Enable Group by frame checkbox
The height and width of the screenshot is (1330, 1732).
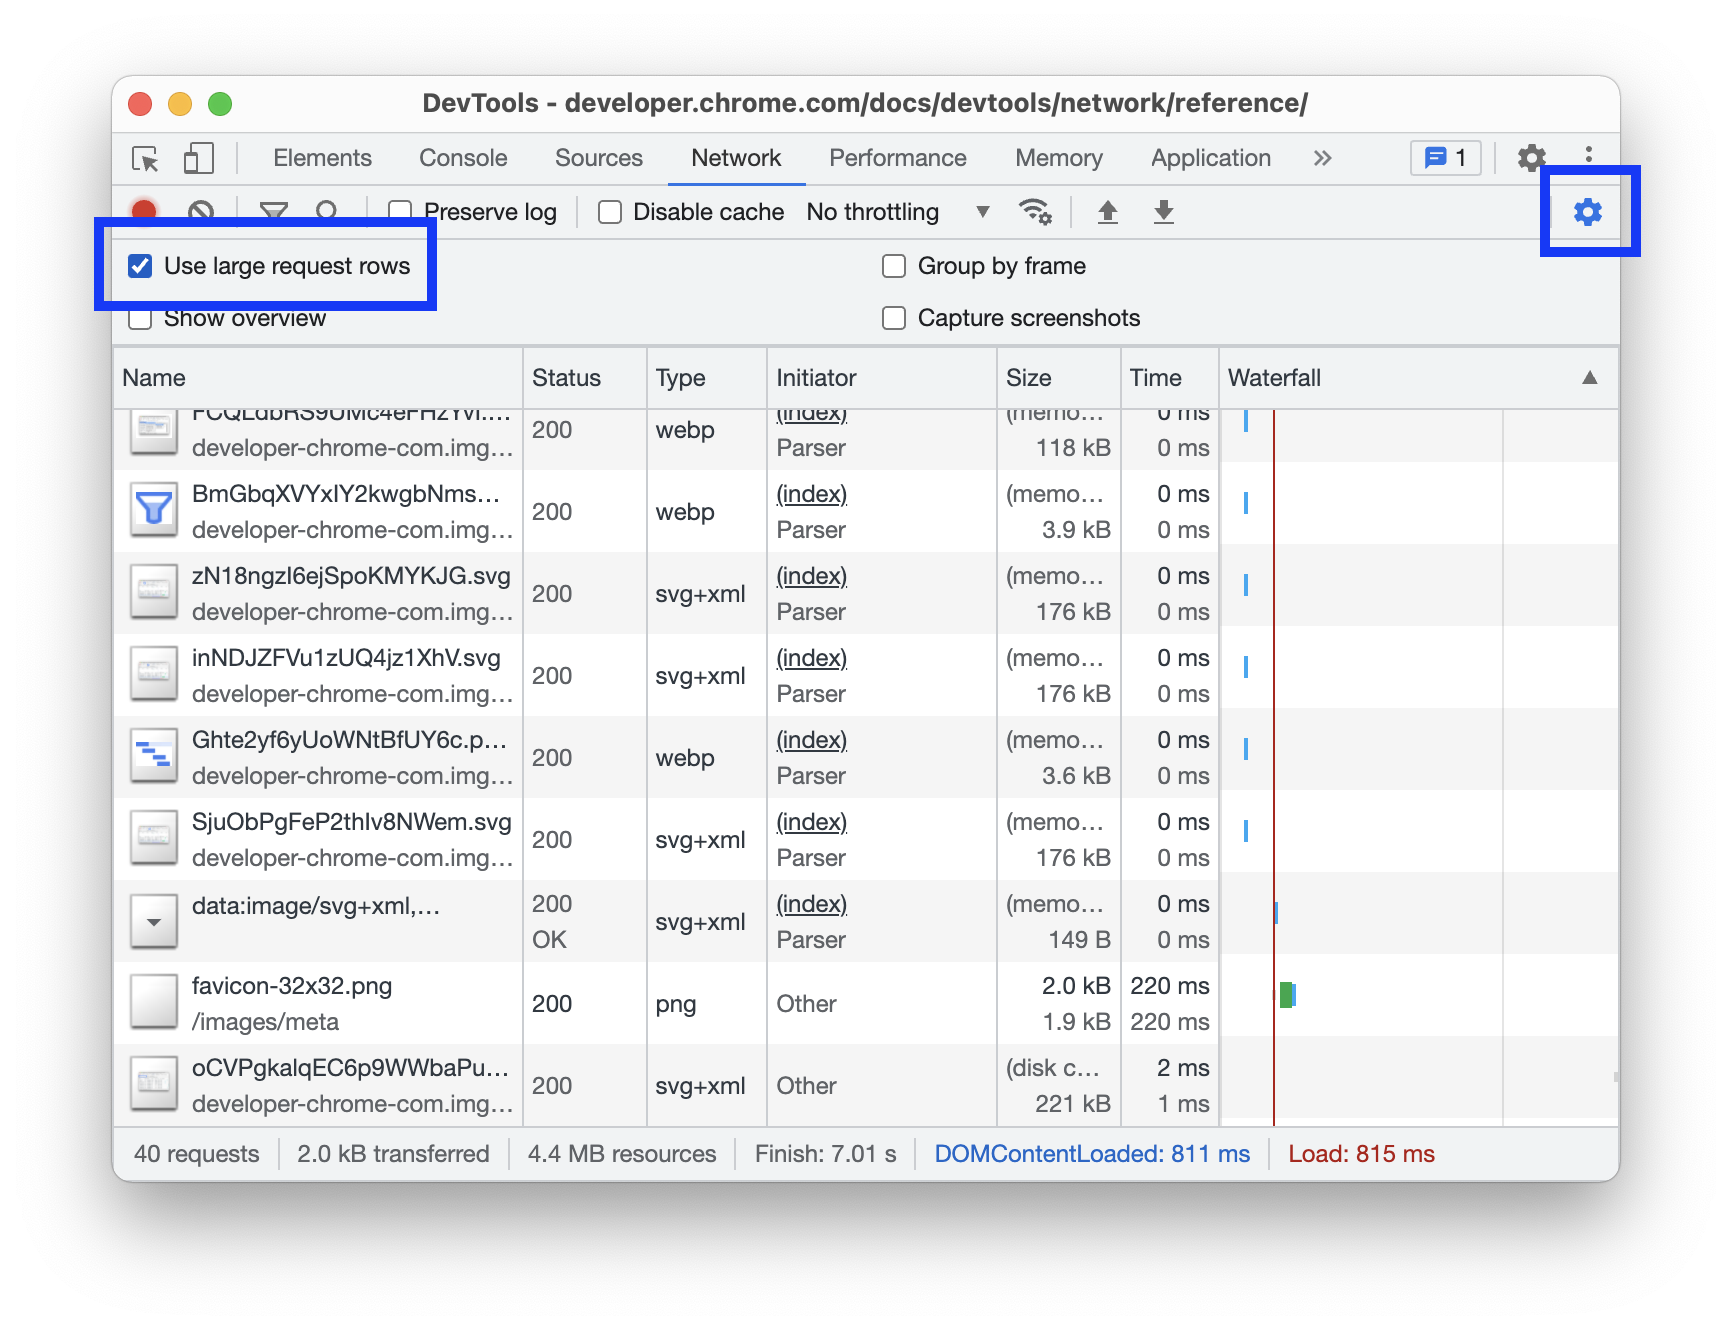894,266
